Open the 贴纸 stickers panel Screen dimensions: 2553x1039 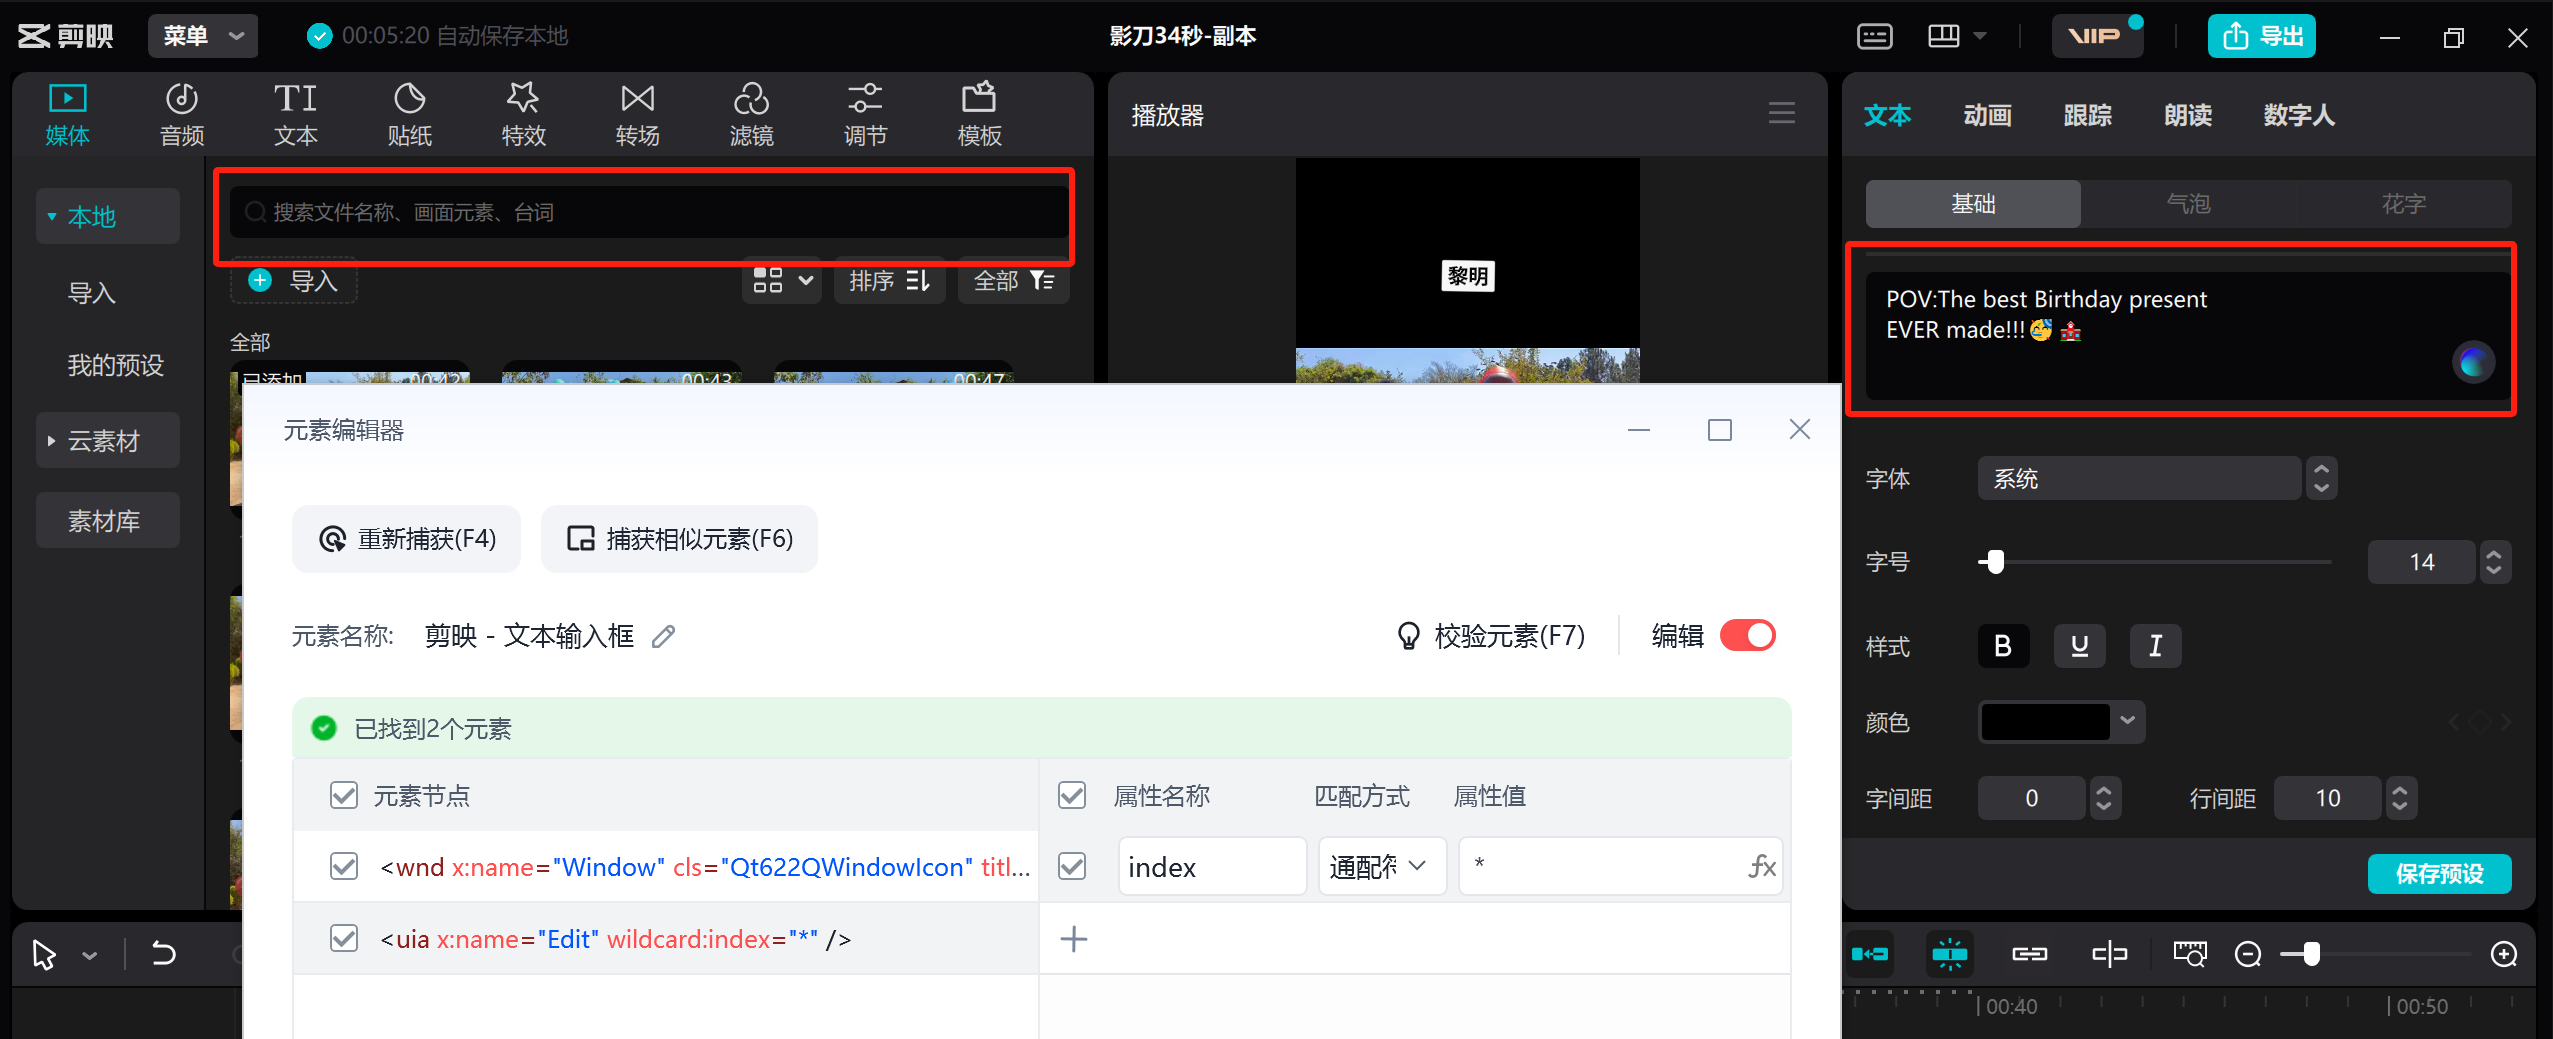[x=409, y=115]
